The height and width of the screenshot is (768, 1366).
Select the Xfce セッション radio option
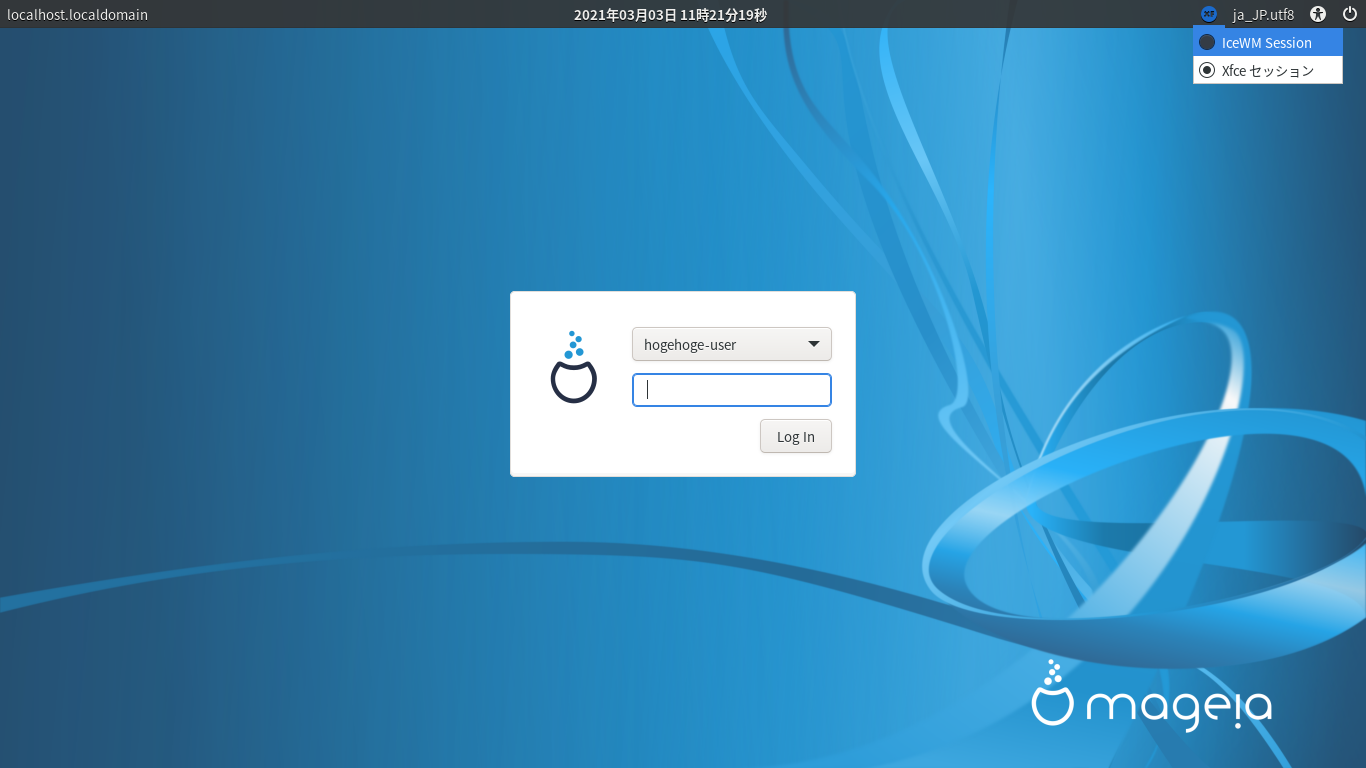[x=1268, y=70]
